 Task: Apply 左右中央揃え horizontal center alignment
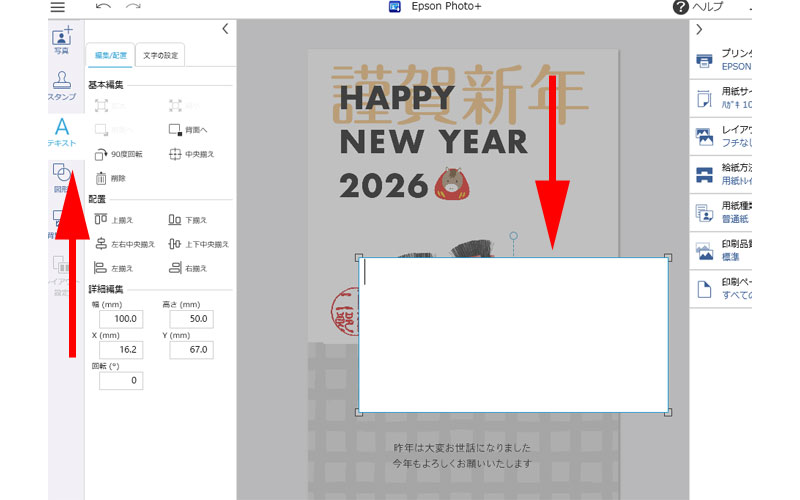point(125,244)
